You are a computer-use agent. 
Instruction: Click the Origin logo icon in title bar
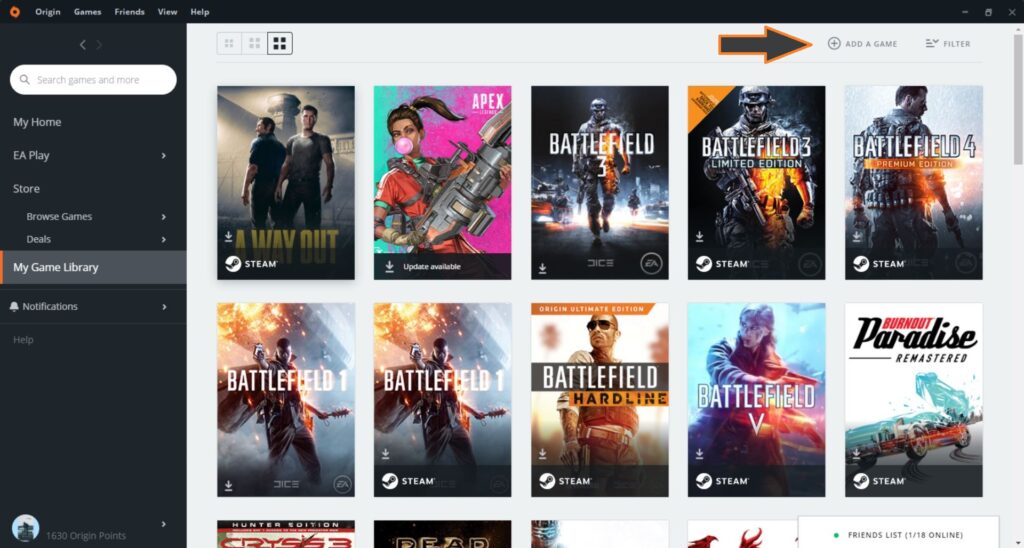15,12
